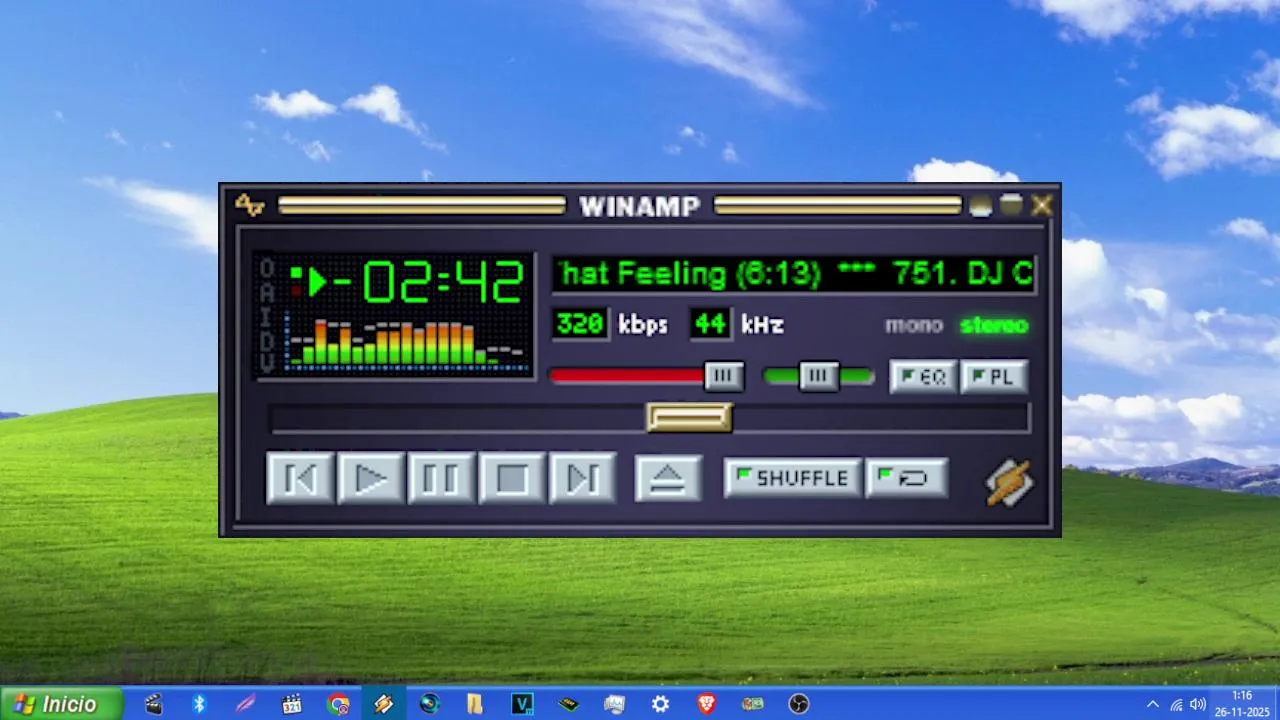
Task: Open options with clutterbar letter O
Action: (267, 268)
